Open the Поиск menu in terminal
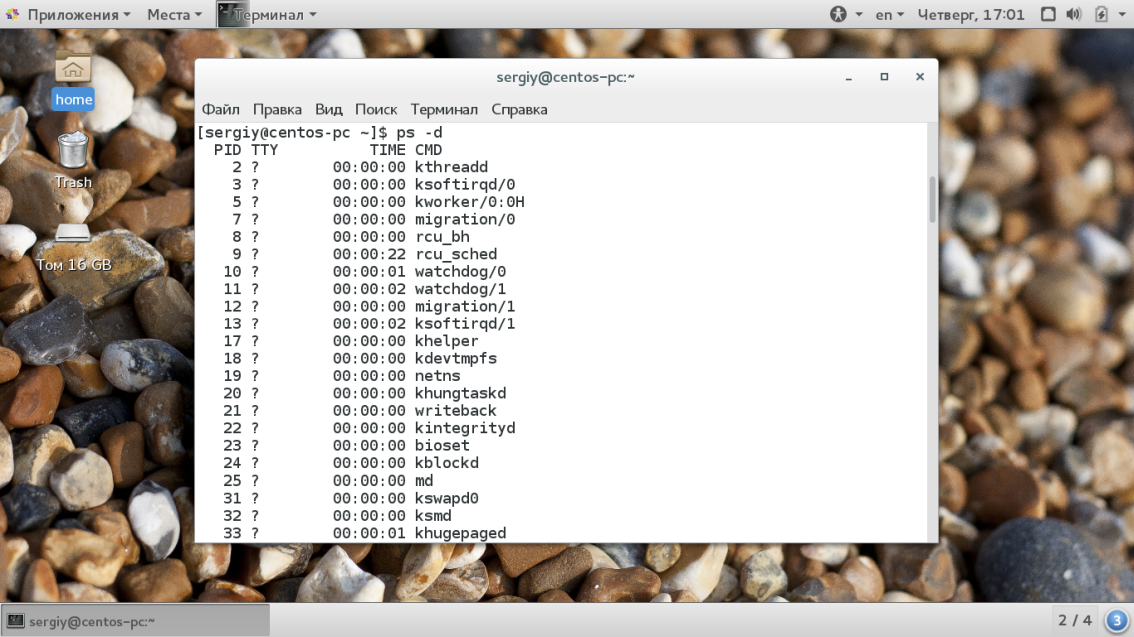The height and width of the screenshot is (637, 1134). 376,109
